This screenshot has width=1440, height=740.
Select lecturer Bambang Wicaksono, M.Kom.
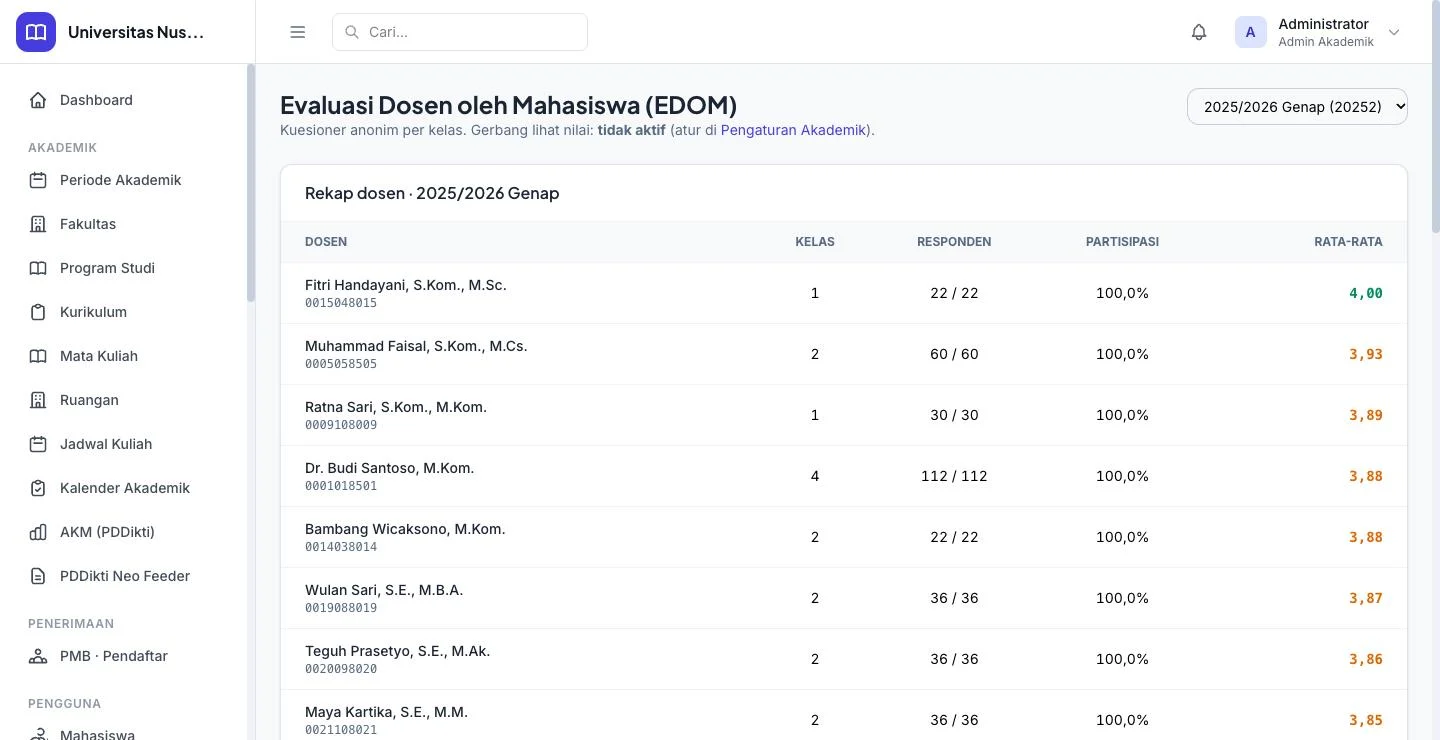pyautogui.click(x=405, y=529)
